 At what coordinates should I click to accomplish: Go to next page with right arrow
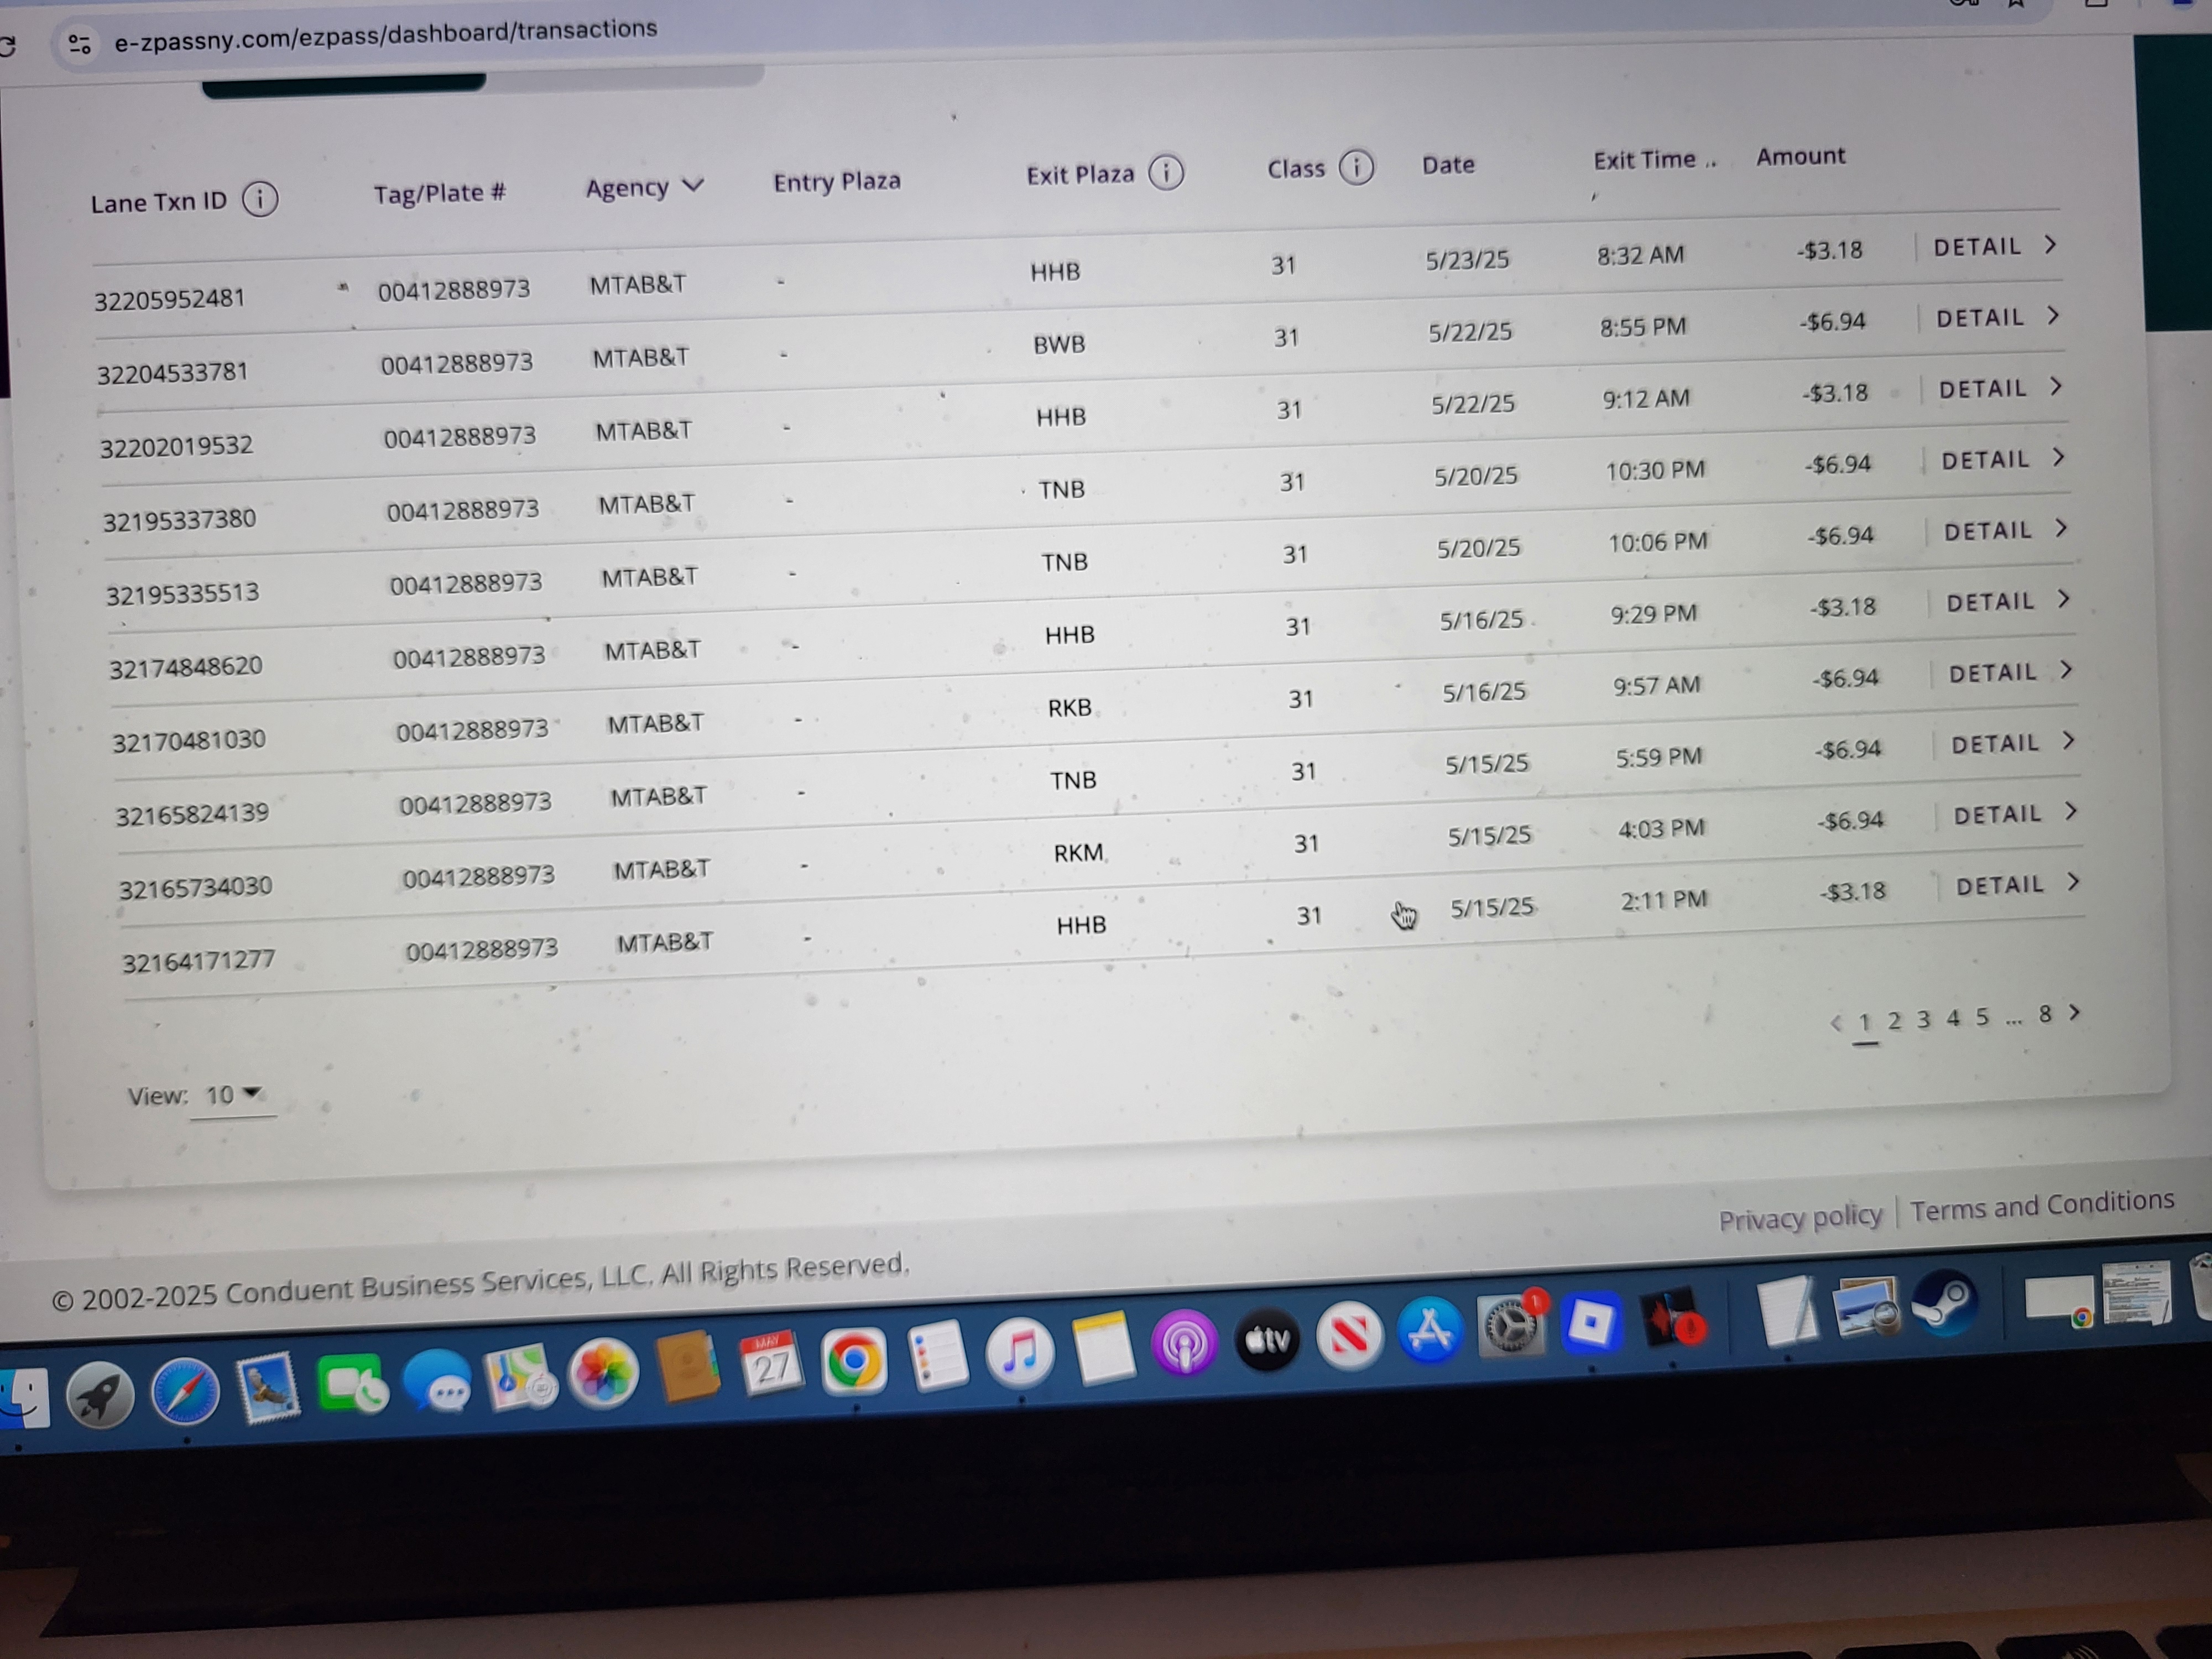2074,1012
